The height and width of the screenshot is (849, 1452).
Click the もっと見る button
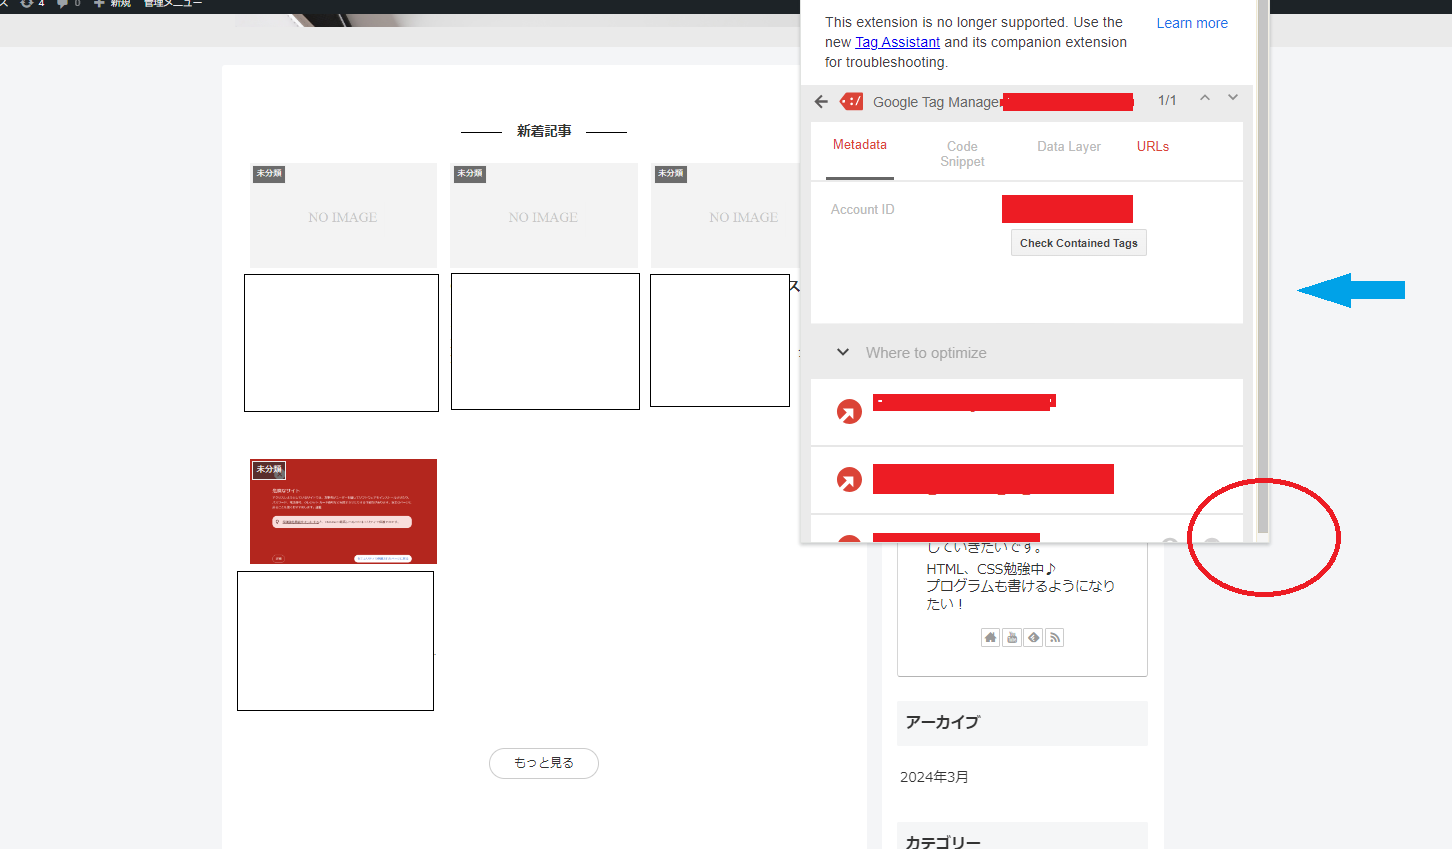543,763
